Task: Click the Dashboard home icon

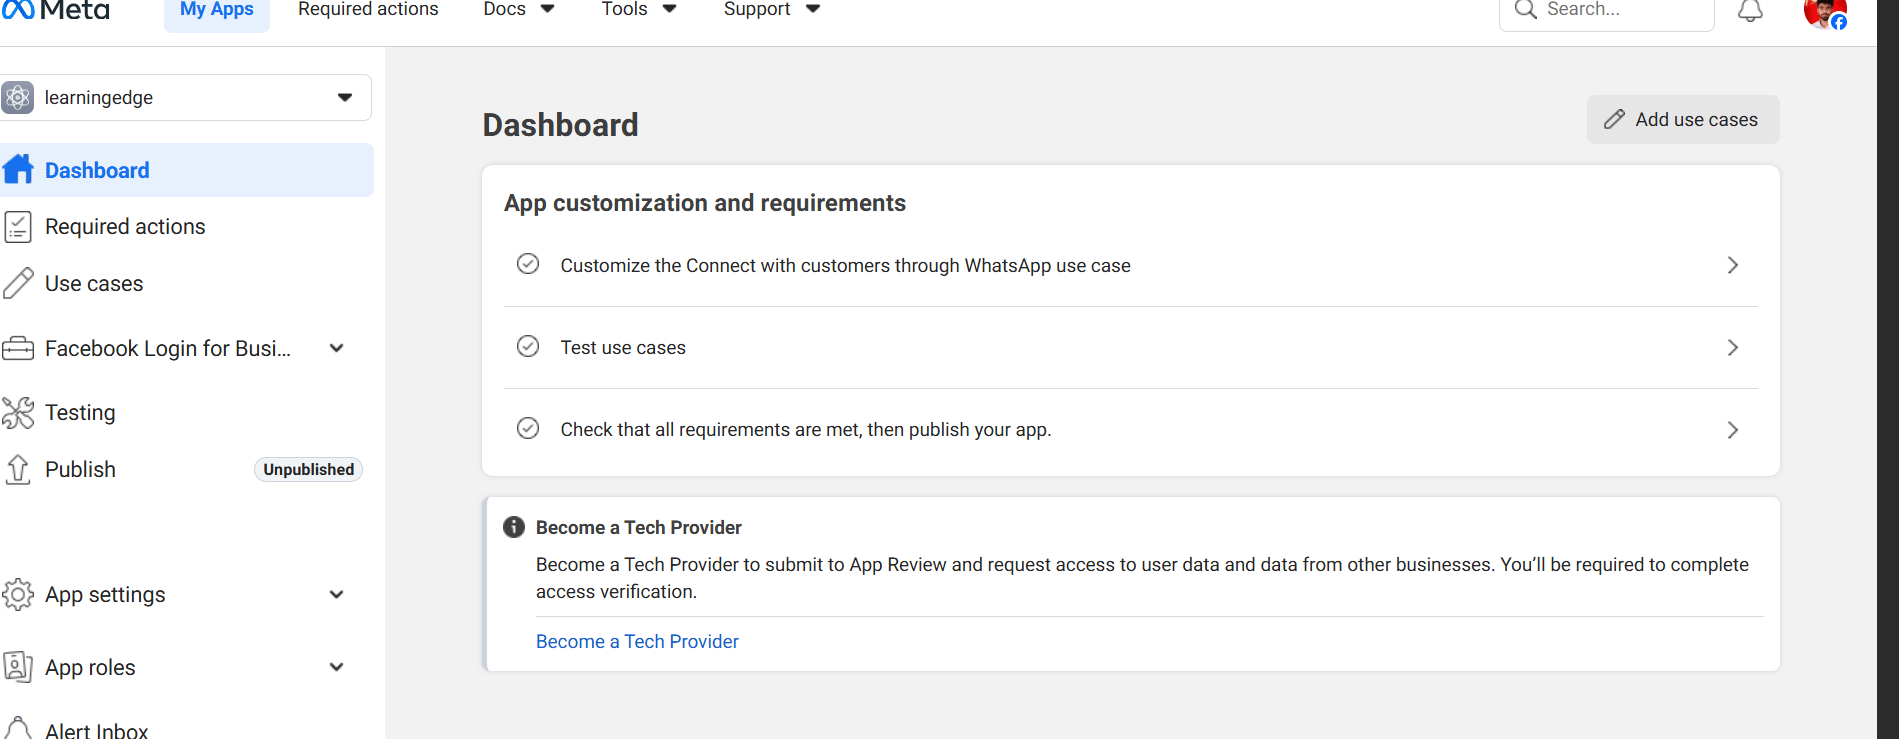Action: (18, 170)
